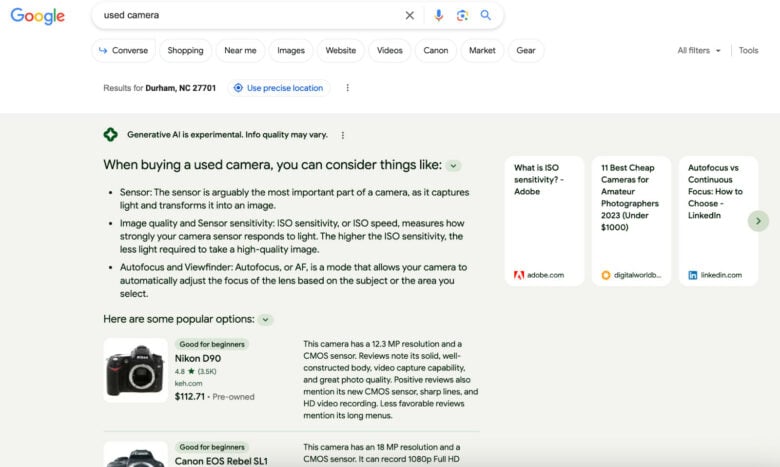Clear the search box with the X icon
The image size is (780, 467).
point(409,15)
